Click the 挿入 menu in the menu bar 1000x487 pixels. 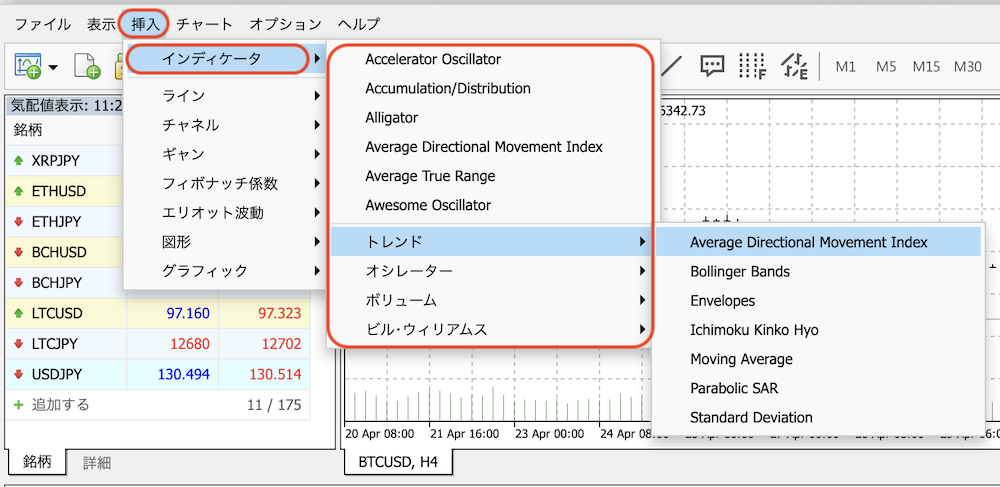(x=143, y=24)
